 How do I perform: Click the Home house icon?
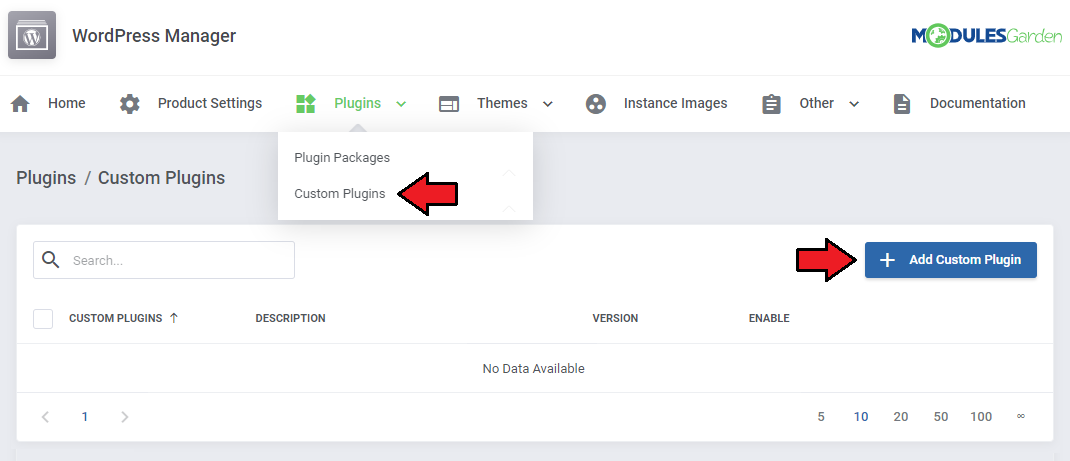click(20, 104)
